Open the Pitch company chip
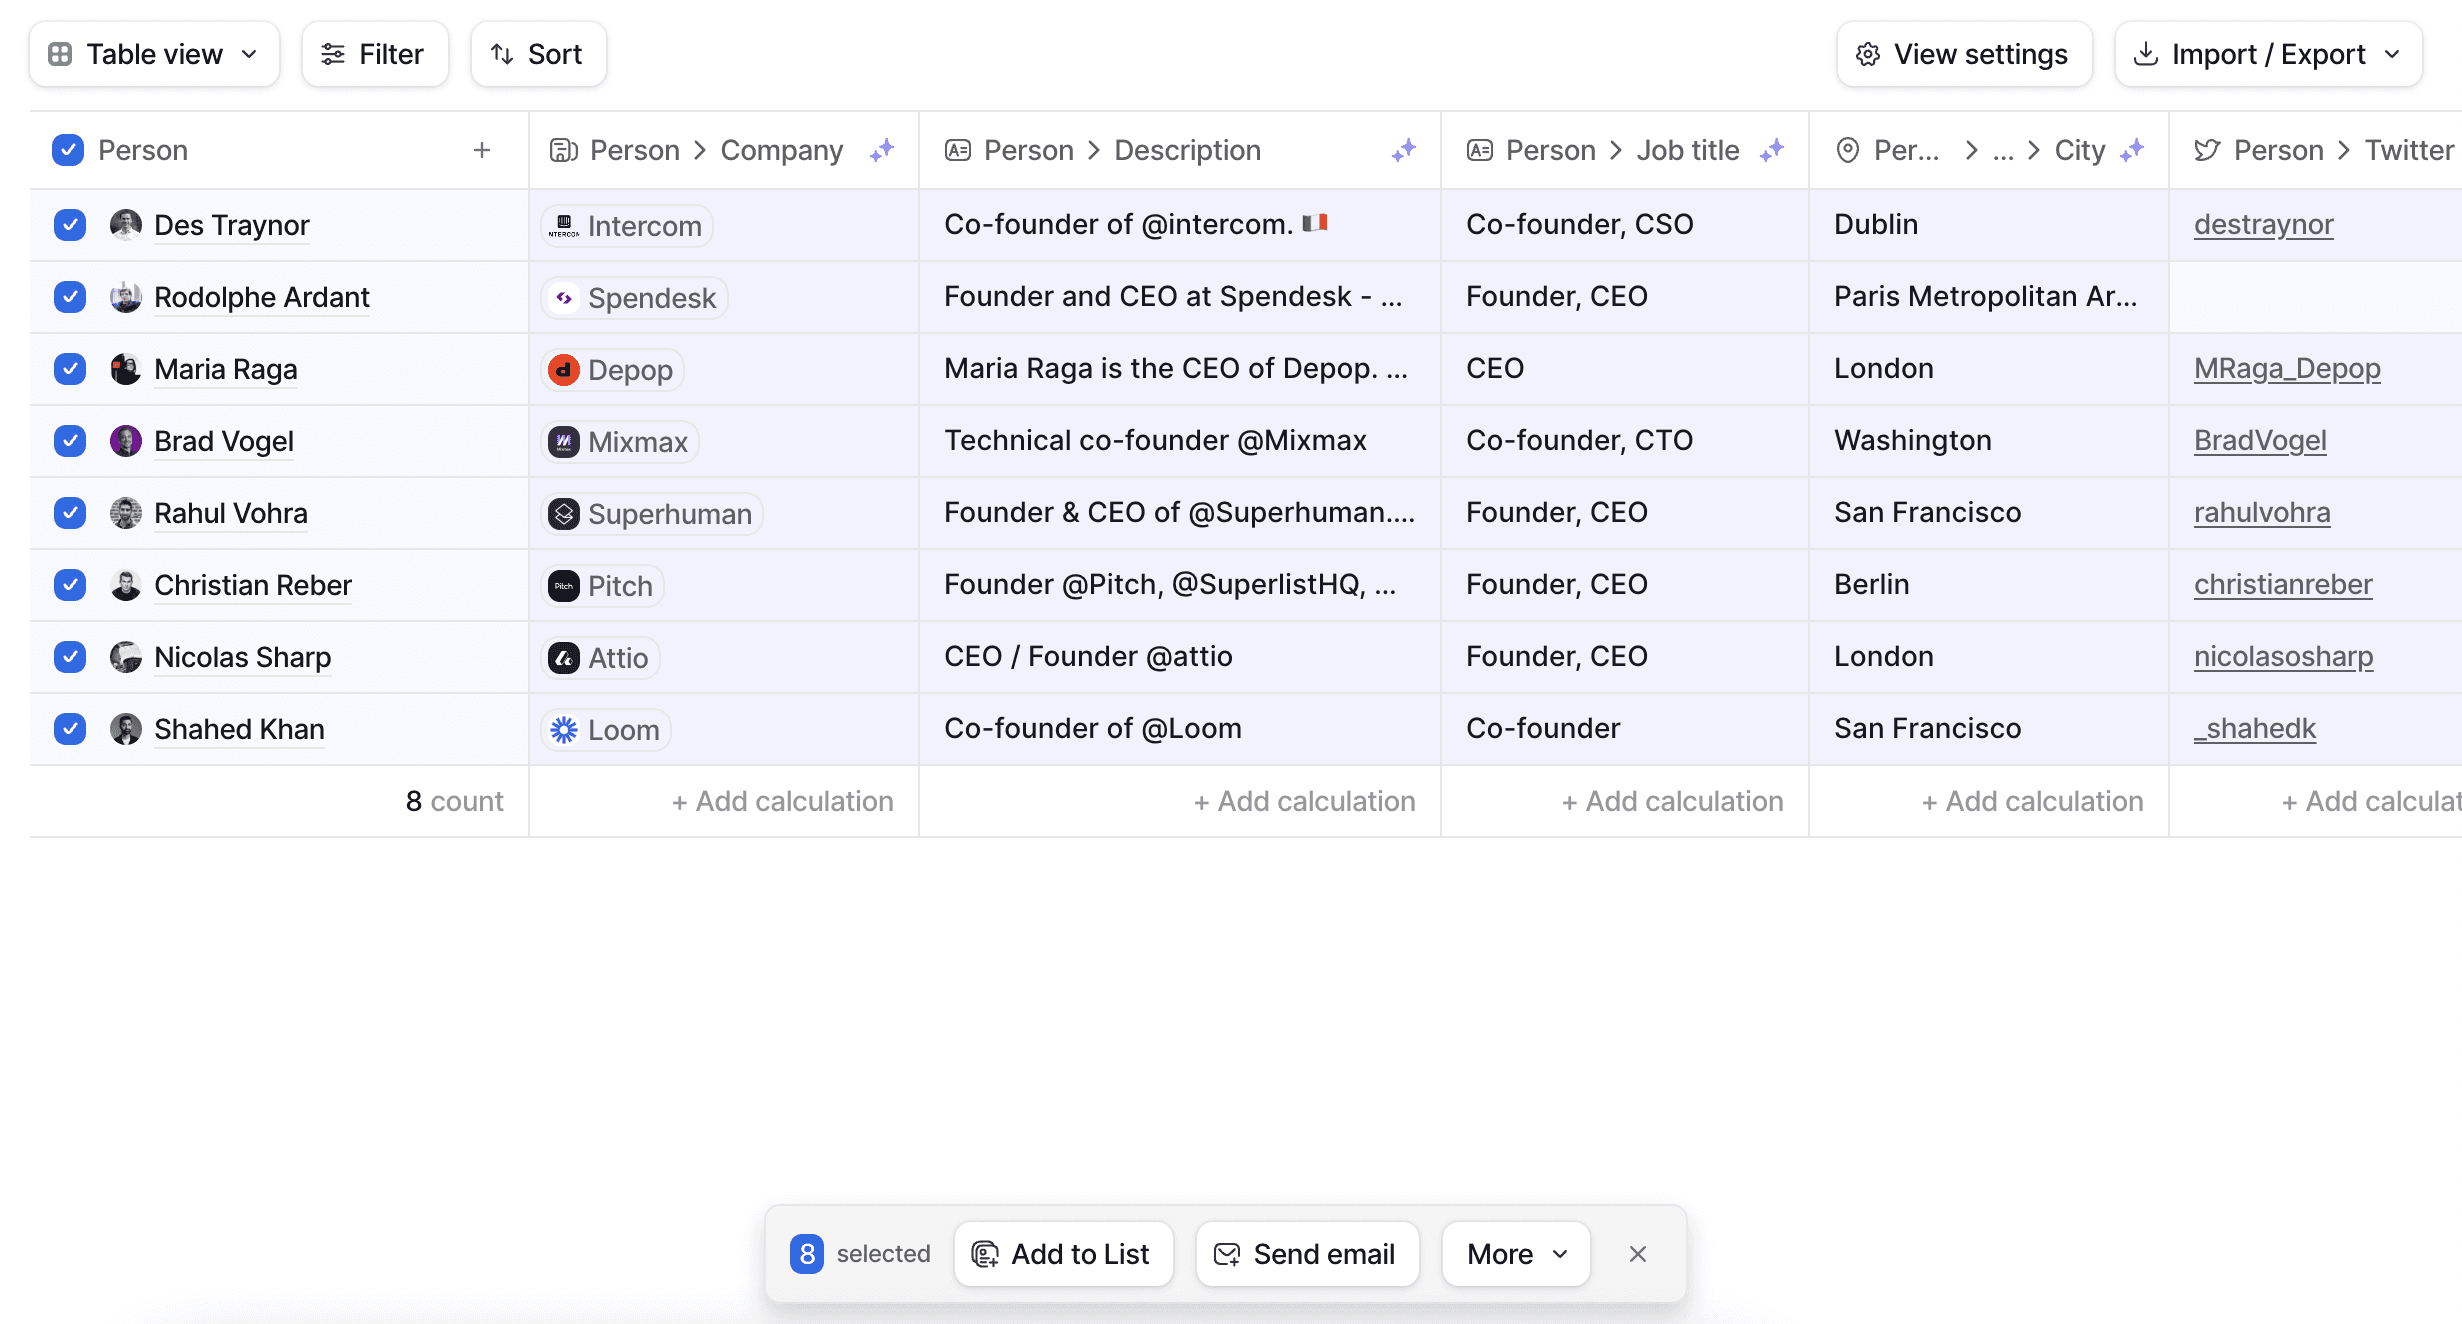The height and width of the screenshot is (1324, 2462). (602, 586)
